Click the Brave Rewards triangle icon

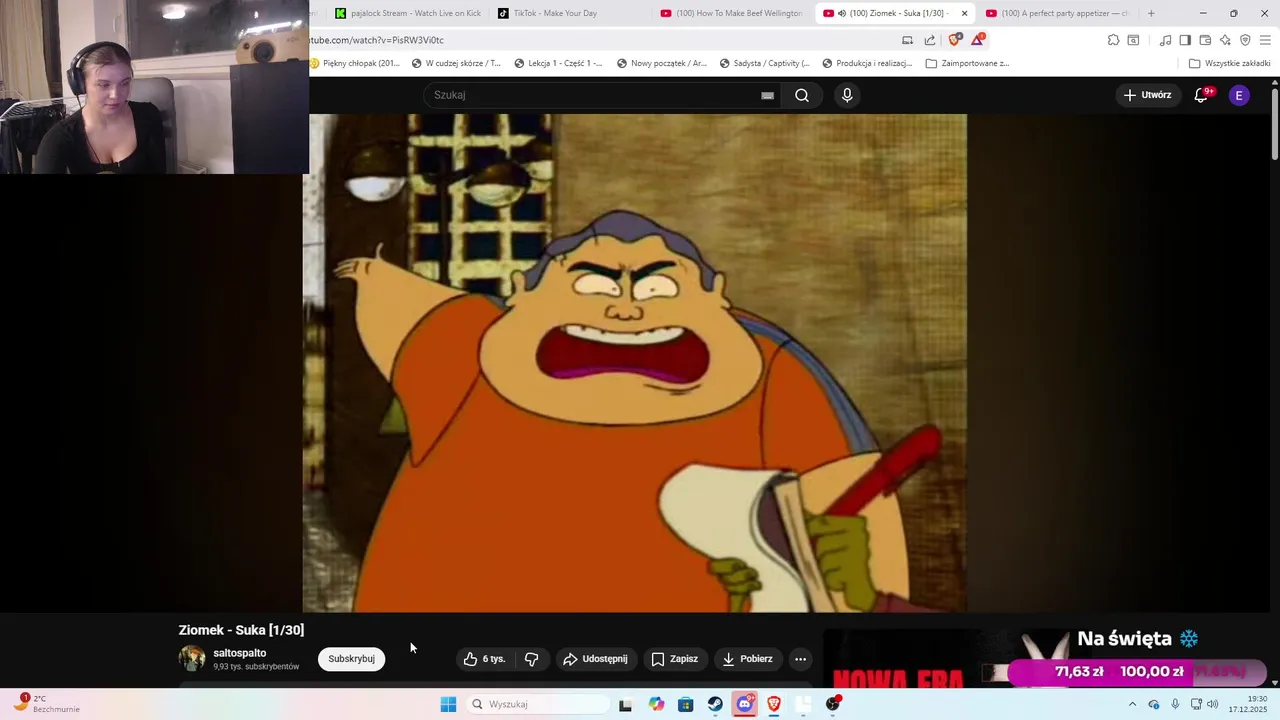click(x=978, y=40)
